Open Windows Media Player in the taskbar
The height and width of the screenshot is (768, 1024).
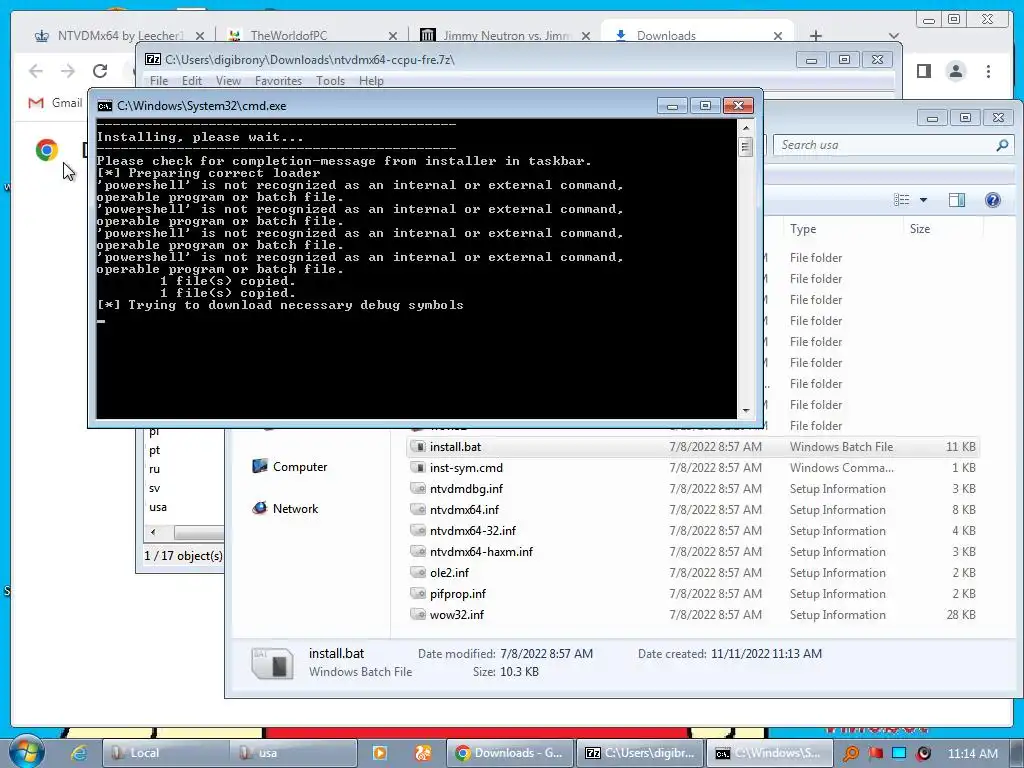click(379, 753)
